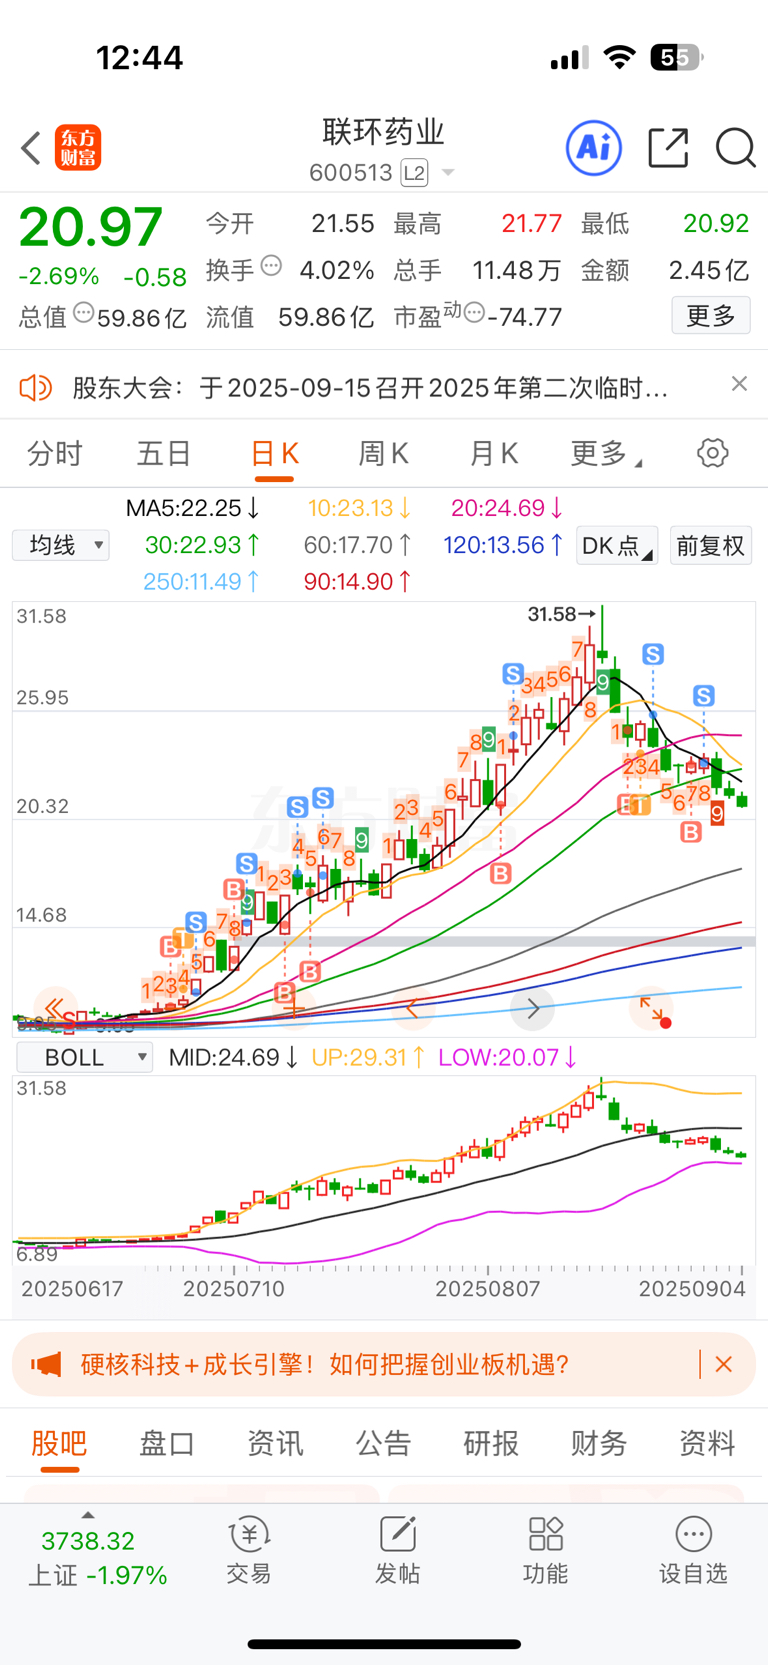Tap the 20.97 current price
Viewport: 769px width, 1665px height.
coord(91,227)
